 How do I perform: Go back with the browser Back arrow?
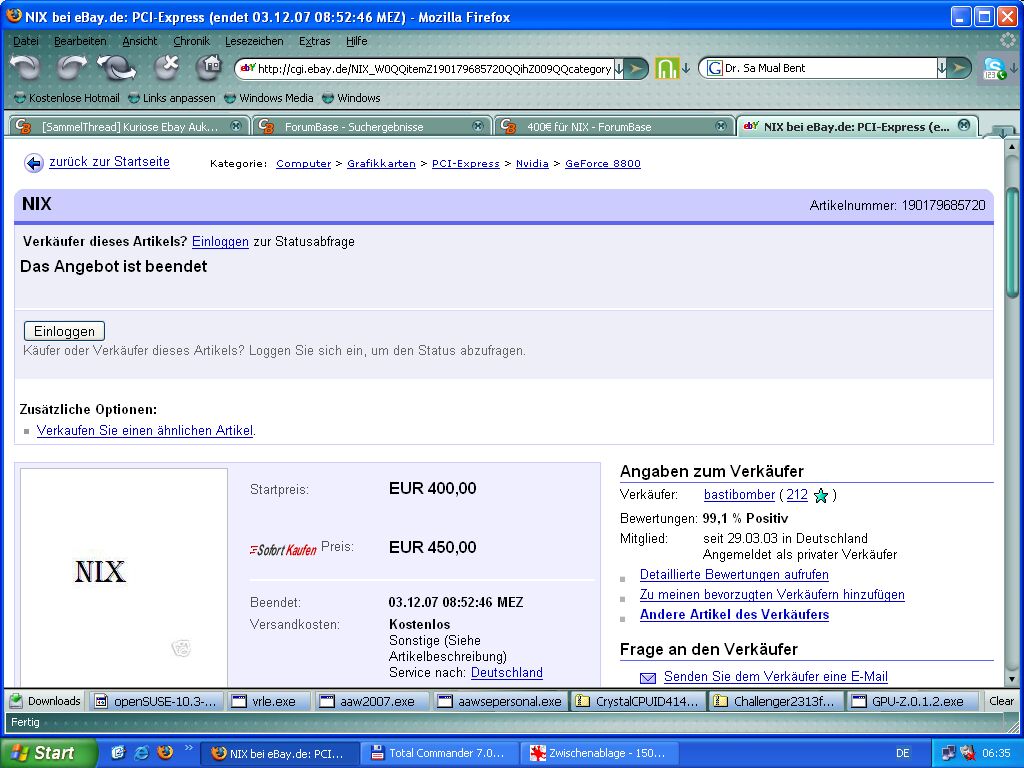[x=25, y=67]
